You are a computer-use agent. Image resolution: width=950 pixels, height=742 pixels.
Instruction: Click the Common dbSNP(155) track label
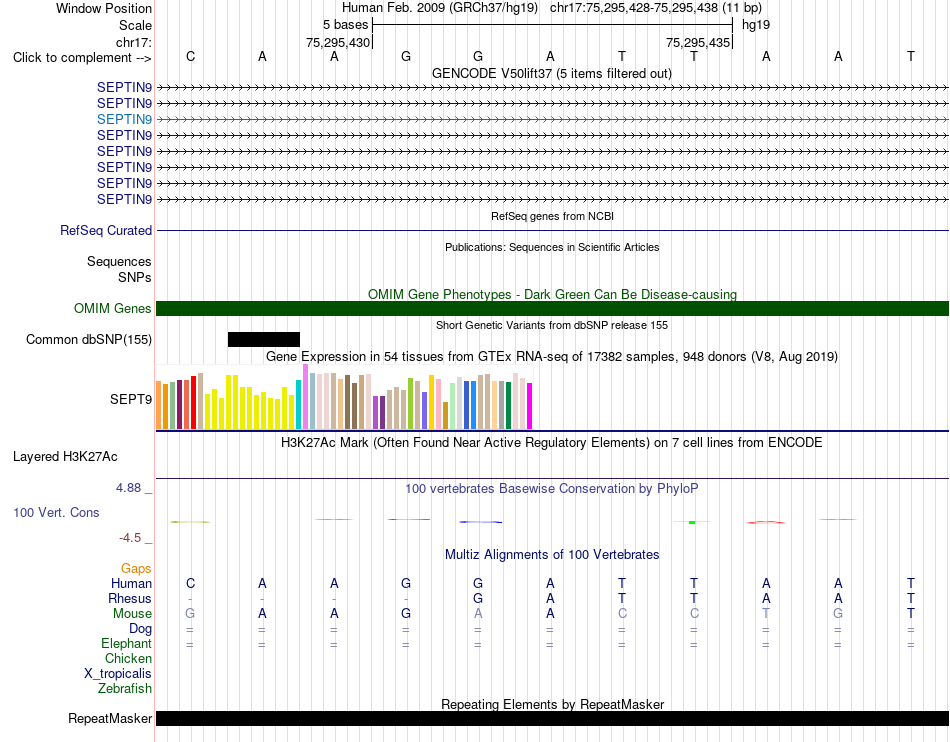pos(89,340)
